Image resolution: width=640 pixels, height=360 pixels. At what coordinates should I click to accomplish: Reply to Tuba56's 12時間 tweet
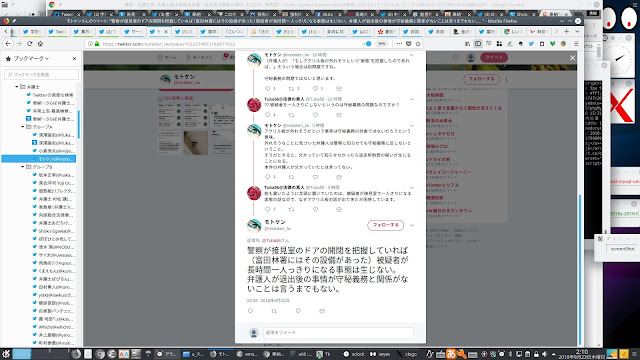[268, 115]
